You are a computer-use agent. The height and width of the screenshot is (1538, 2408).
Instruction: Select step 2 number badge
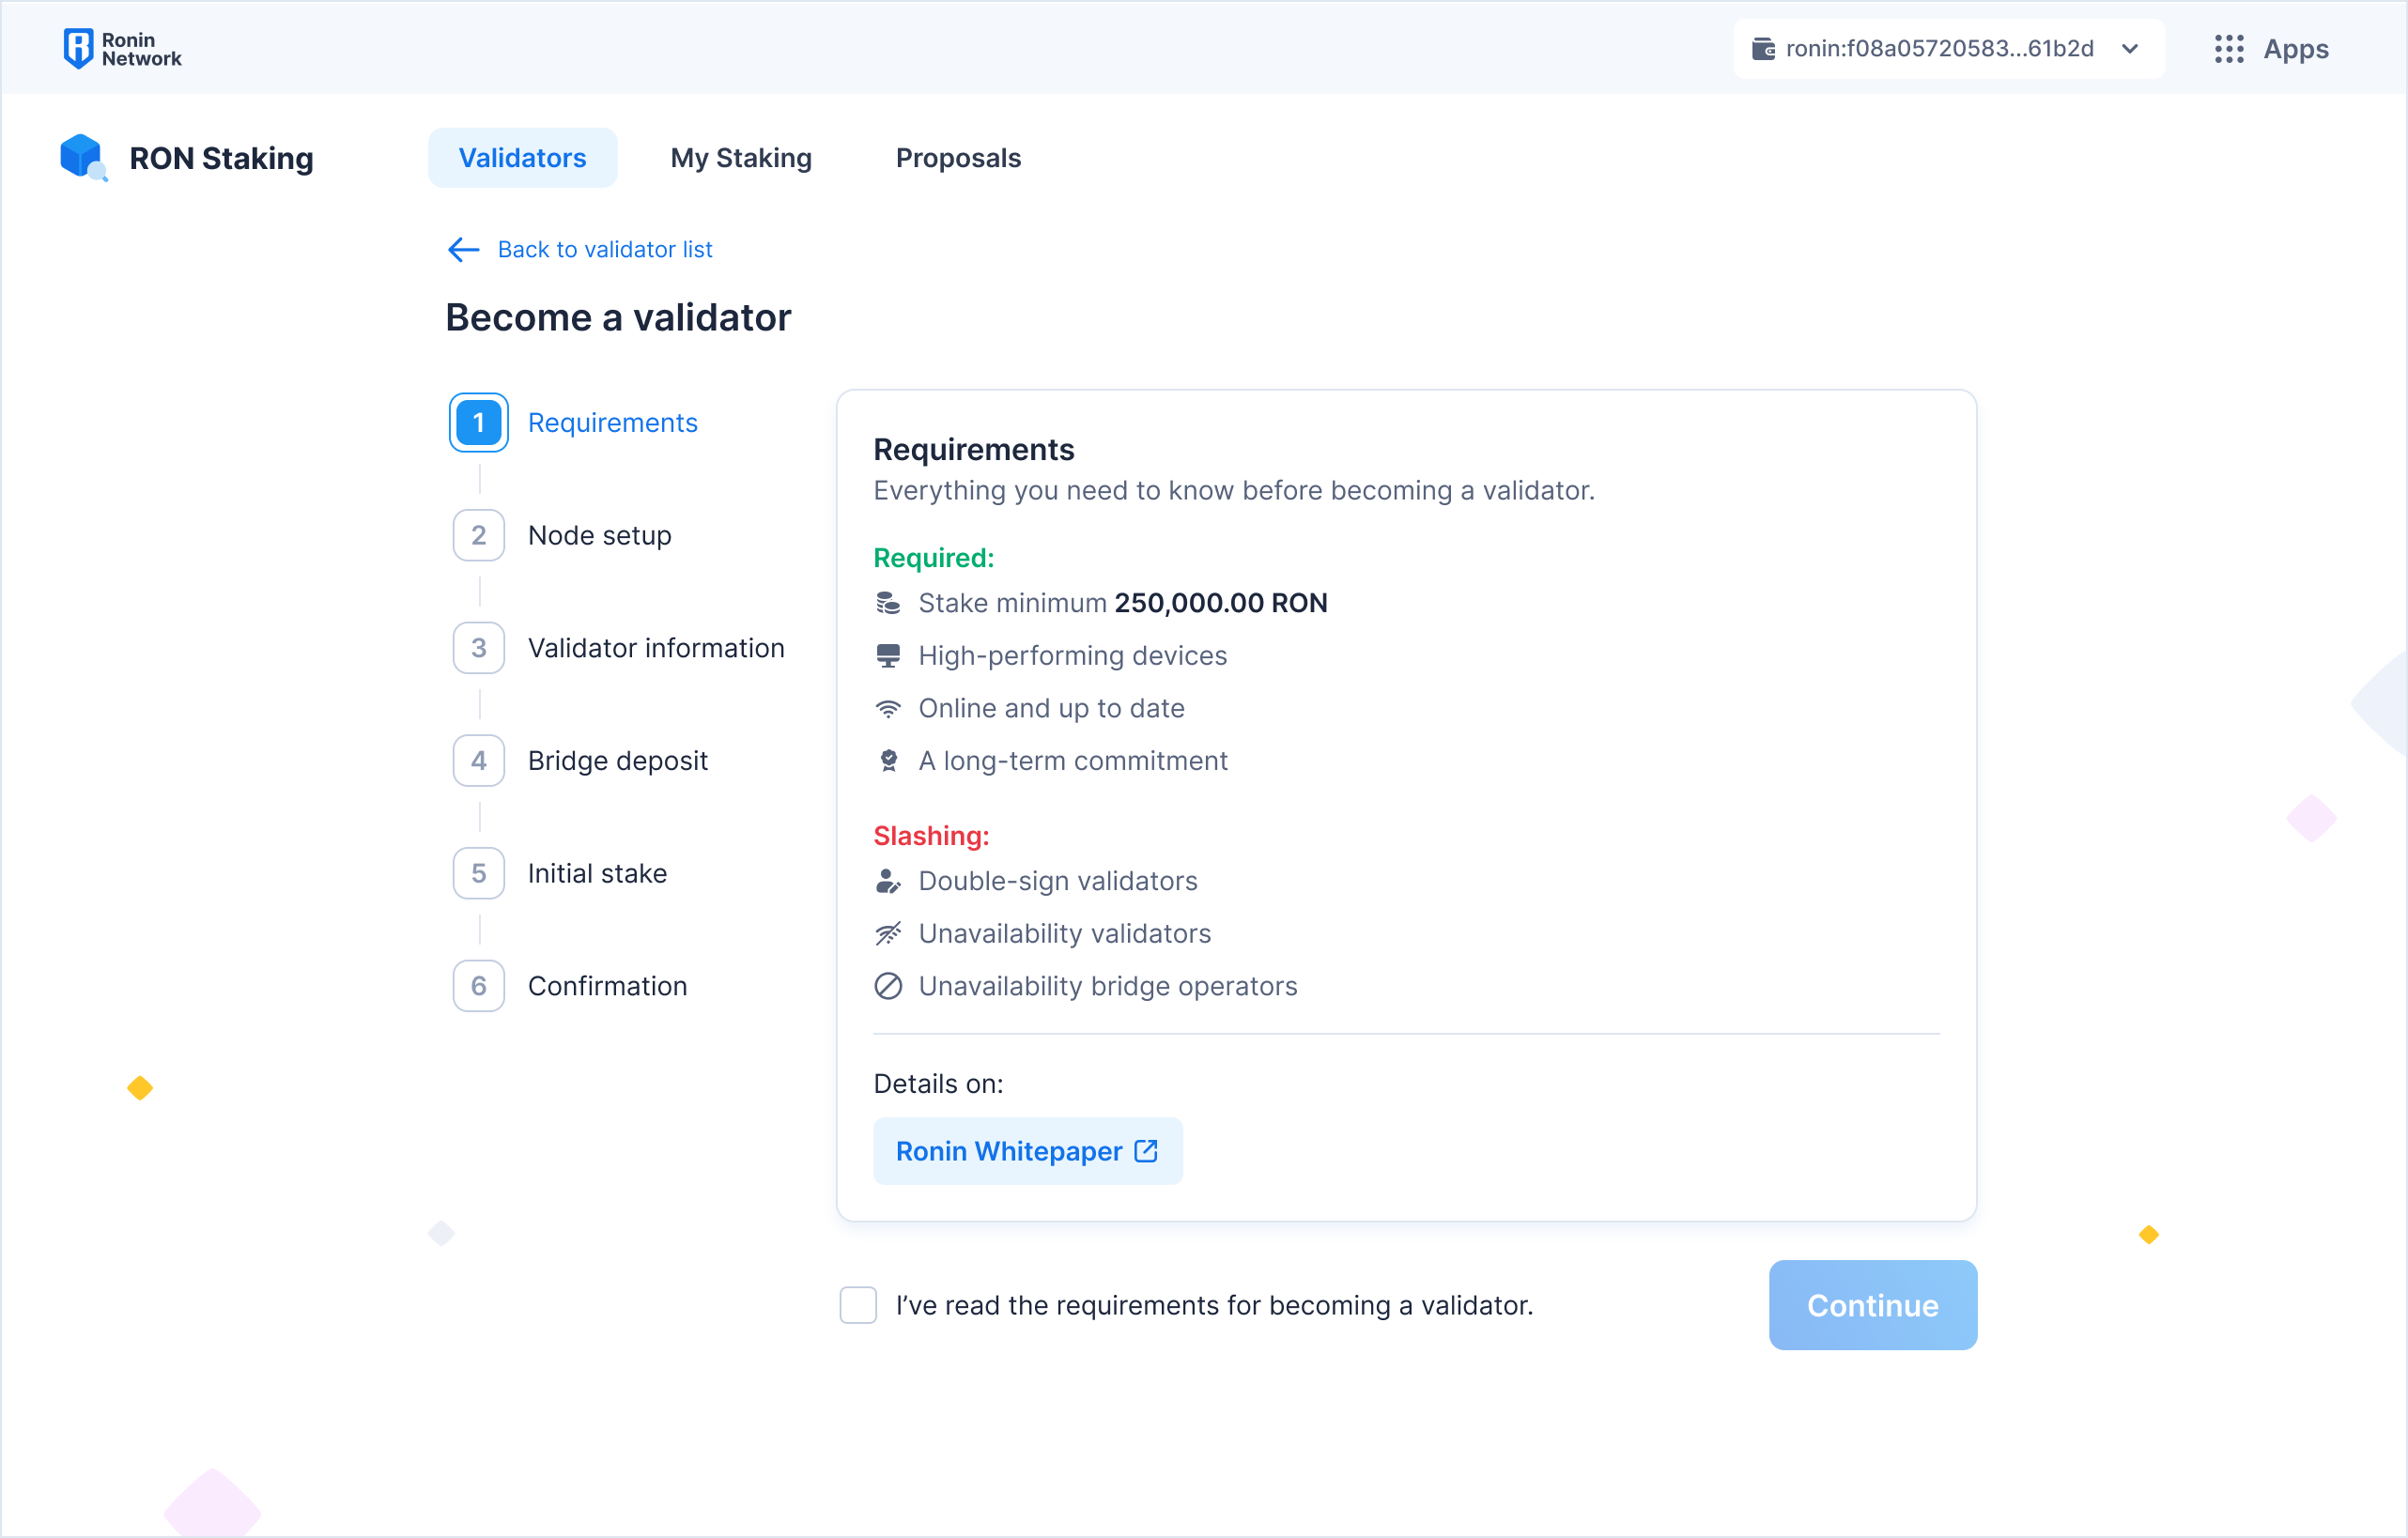(x=479, y=536)
